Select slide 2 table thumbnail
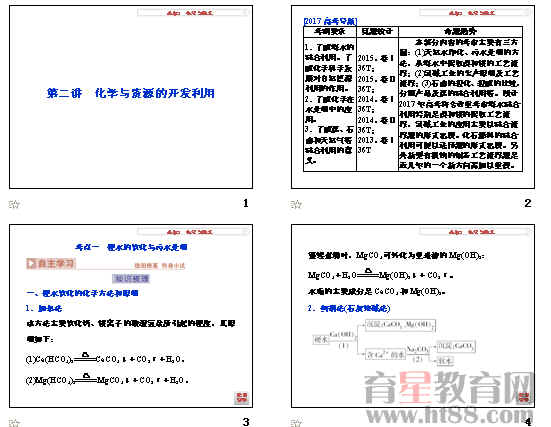This screenshot has width=551, height=427. [413, 97]
